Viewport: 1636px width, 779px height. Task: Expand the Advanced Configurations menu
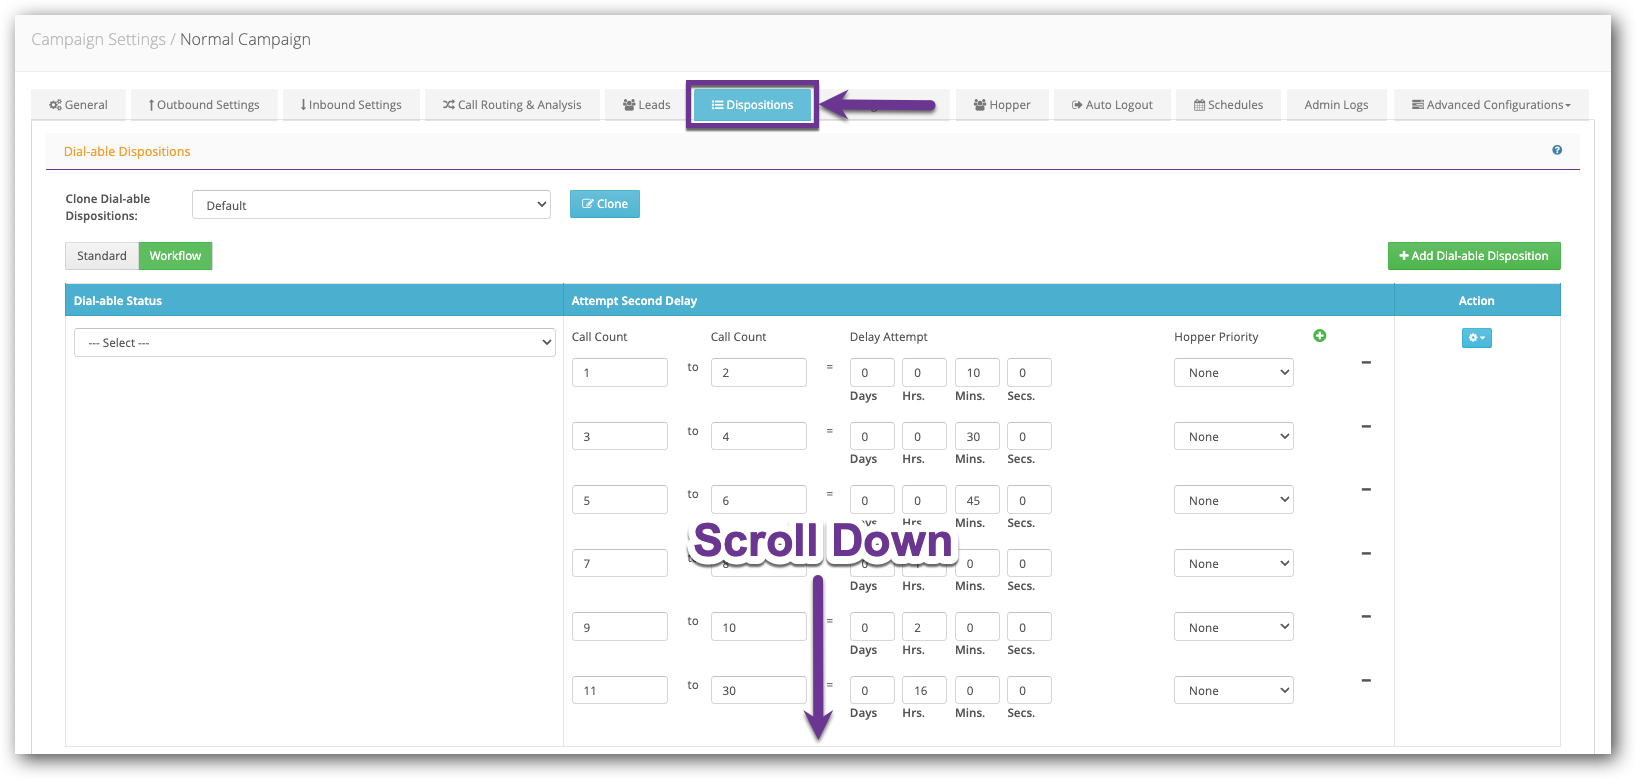click(x=1491, y=105)
